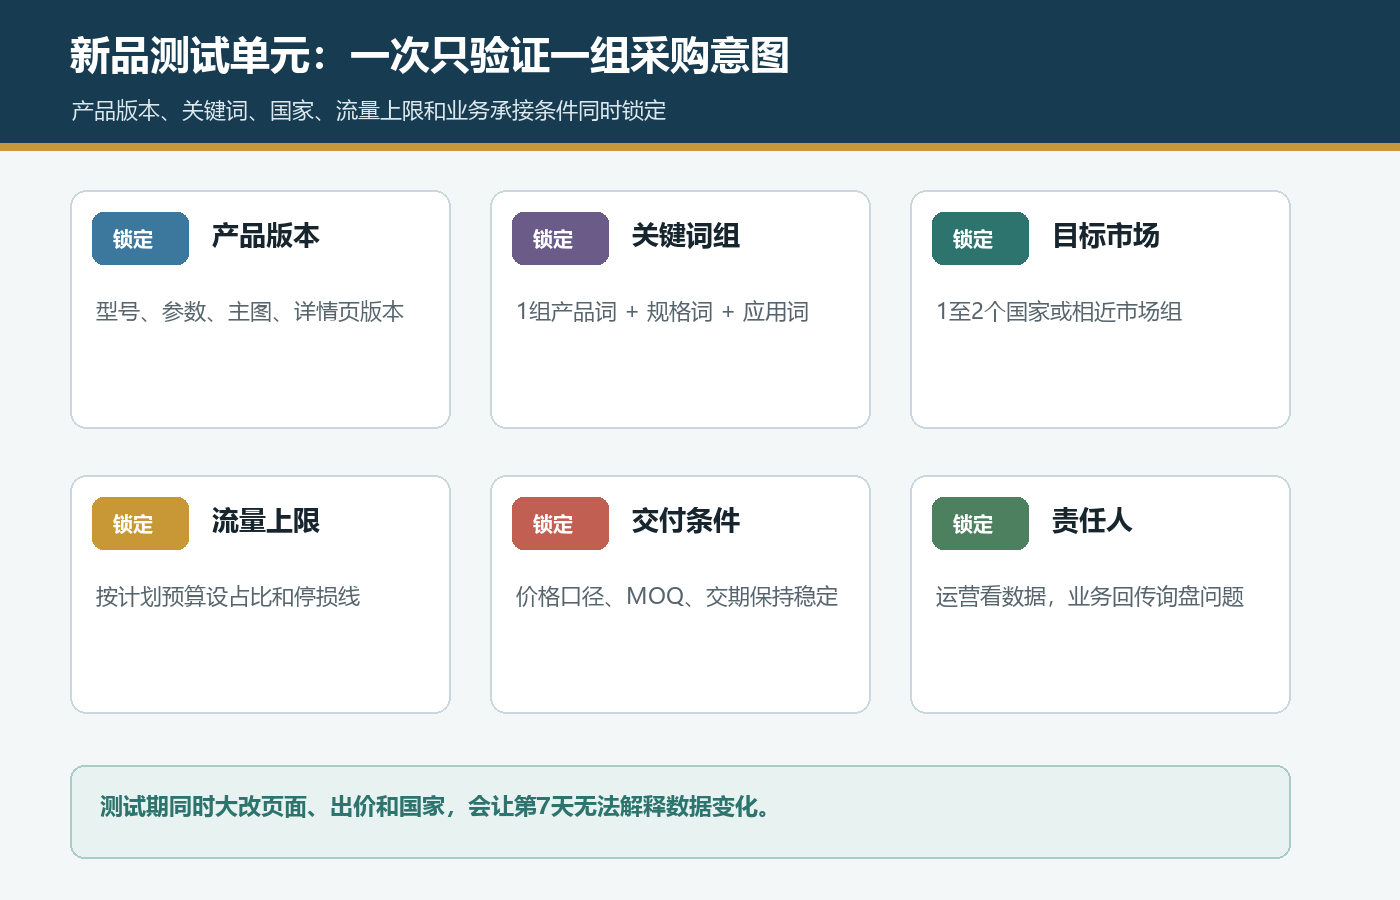Image resolution: width=1400 pixels, height=900 pixels.
Task: Click text 按计划预算设占比和停损线
Action: pos(228,597)
